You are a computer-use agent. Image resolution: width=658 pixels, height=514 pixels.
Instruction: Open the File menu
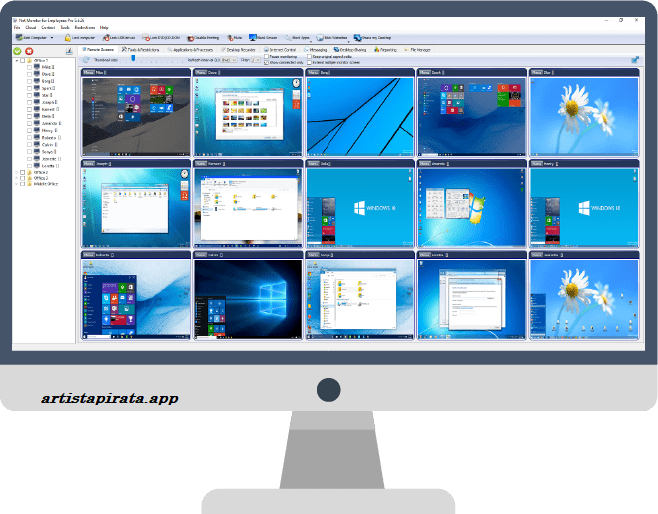click(x=17, y=27)
